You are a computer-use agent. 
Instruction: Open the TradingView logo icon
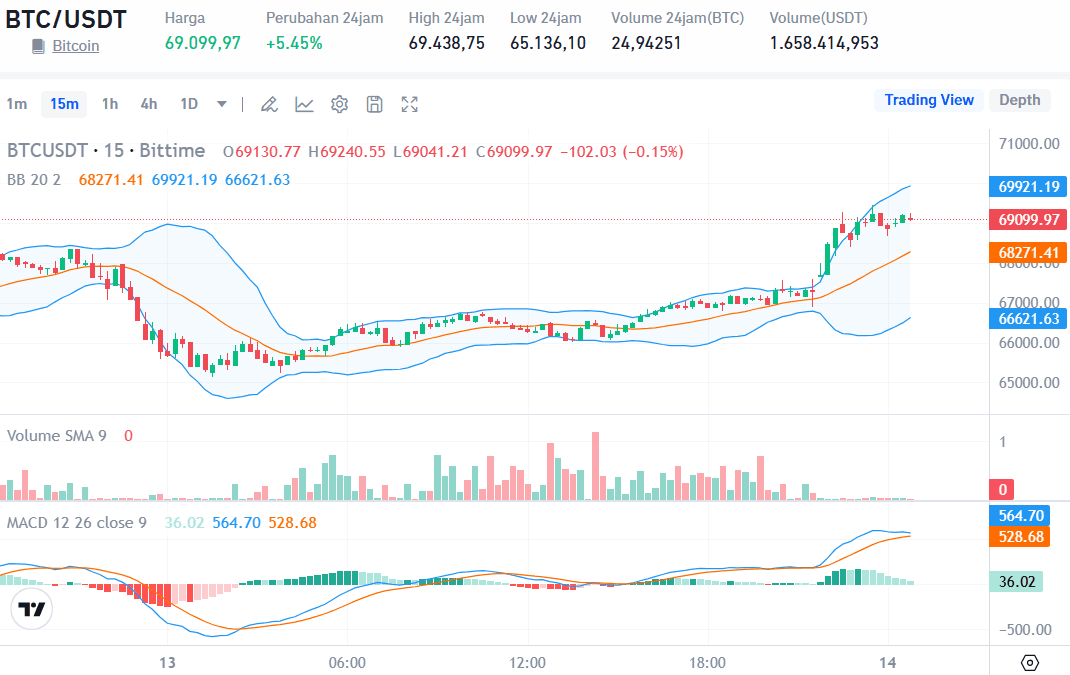(31, 609)
